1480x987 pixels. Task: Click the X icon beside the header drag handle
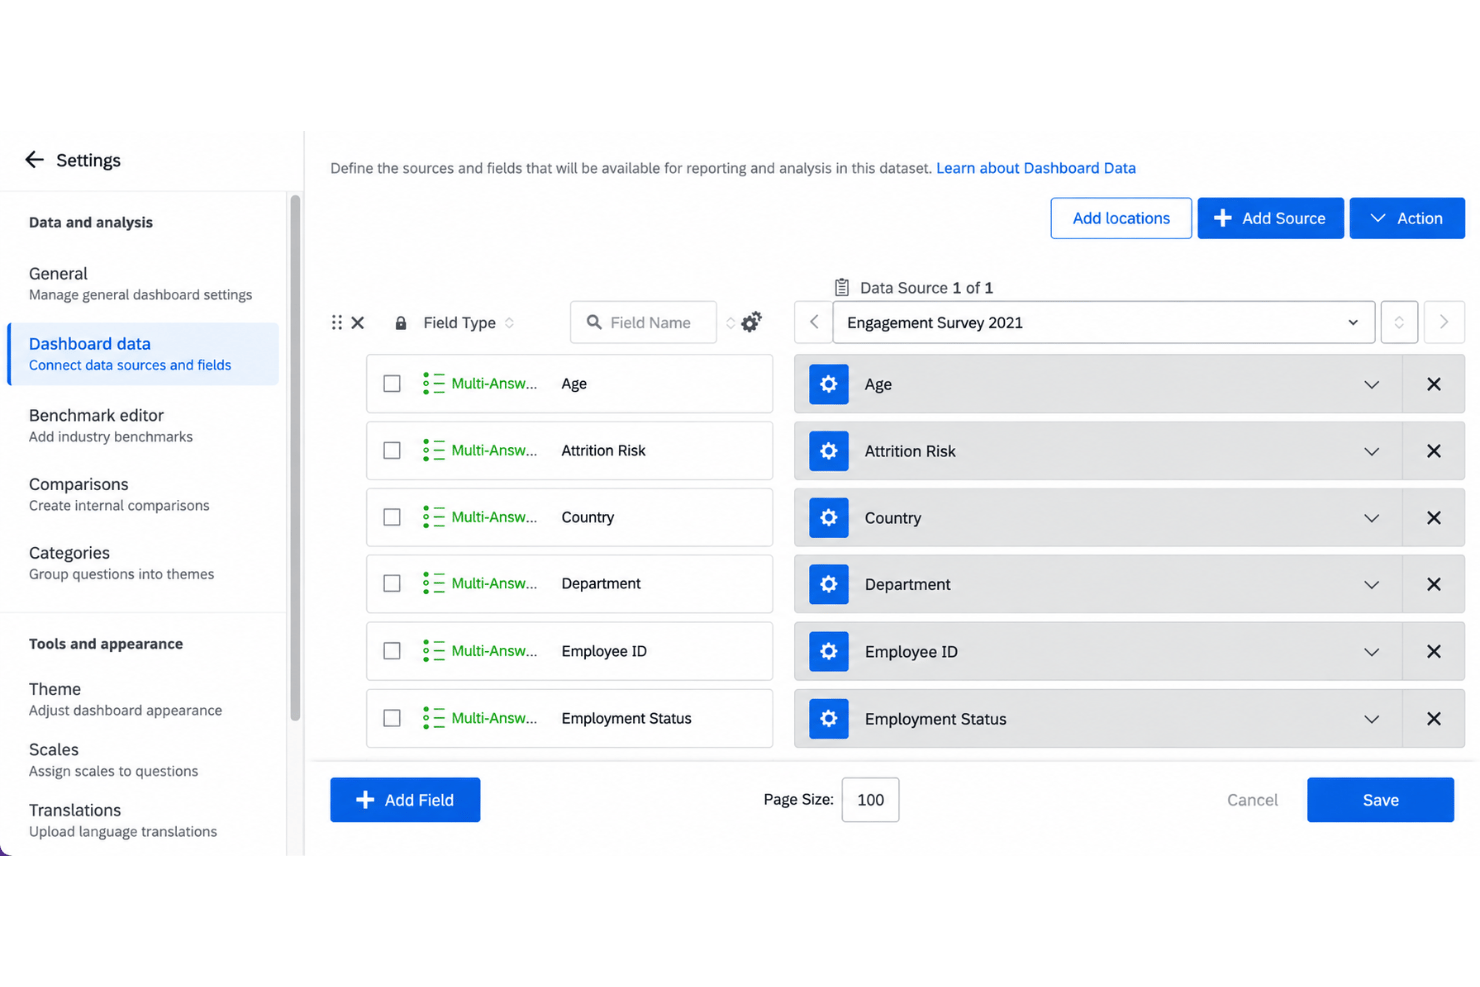(358, 322)
